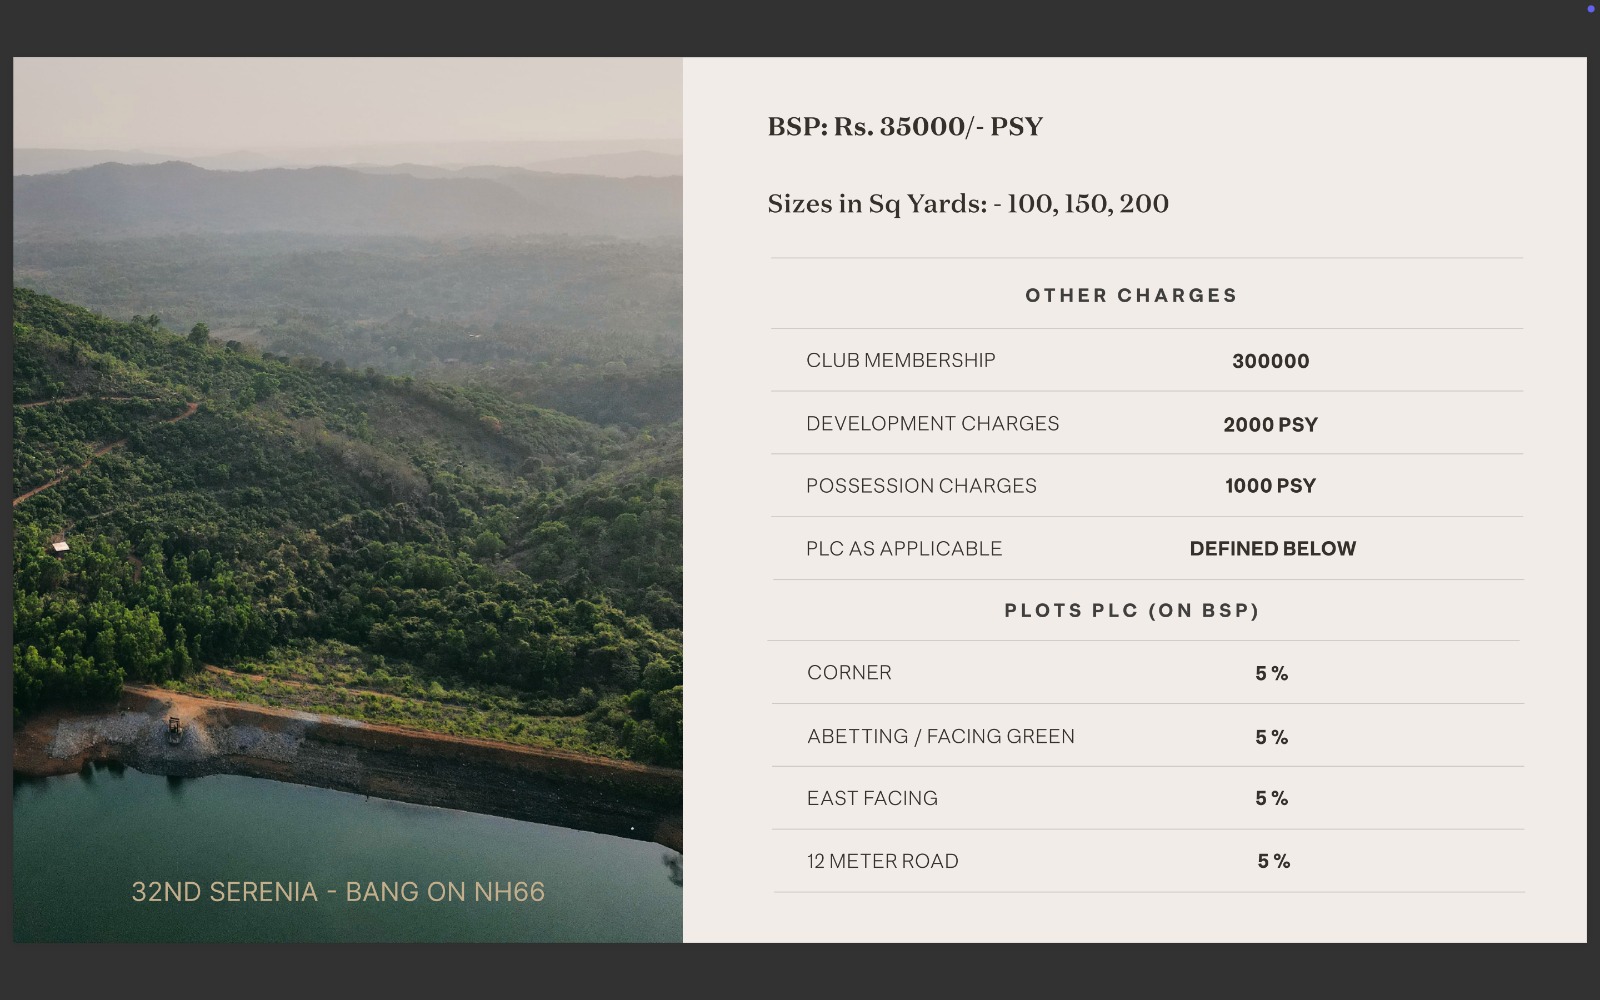Click the 32ND SERENIA caption on photo

pyautogui.click(x=338, y=892)
